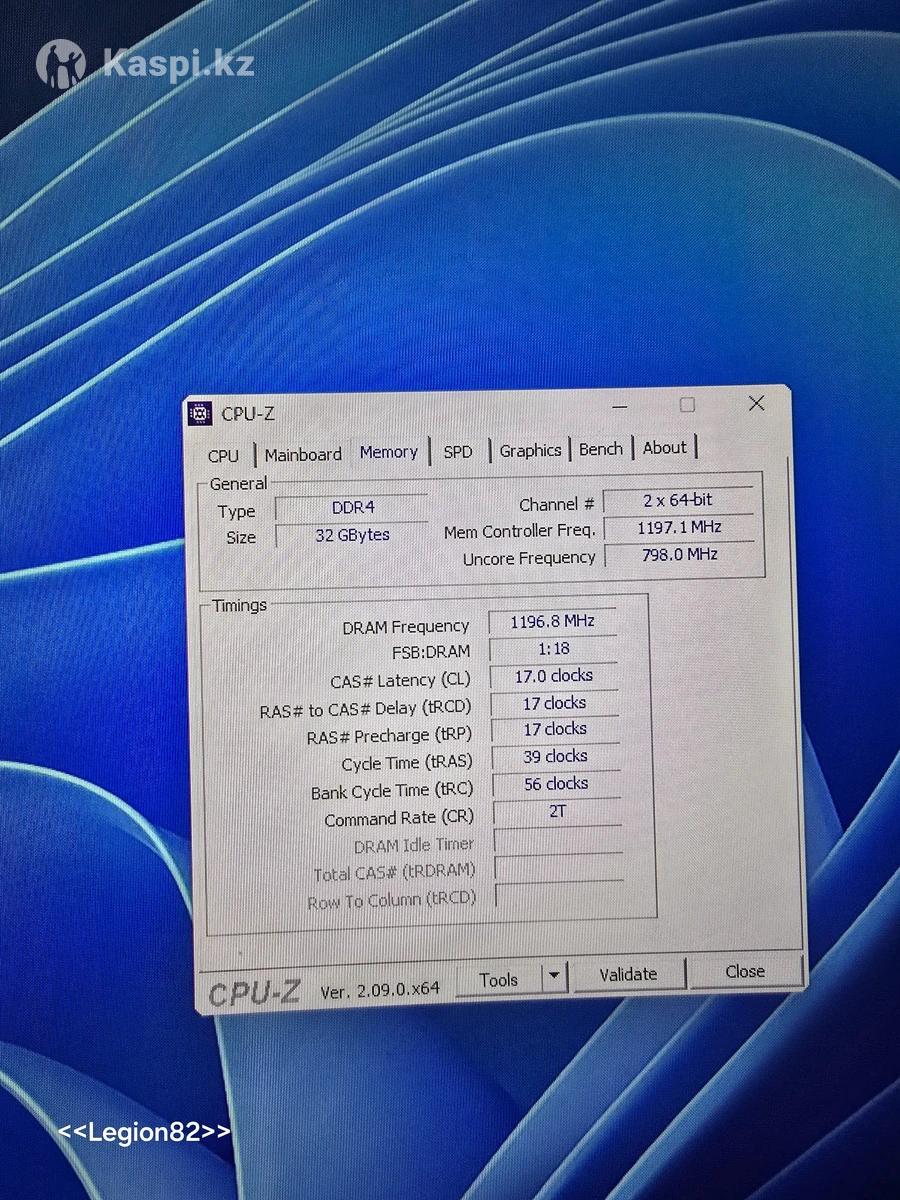Viewport: 900px width, 1200px height.
Task: Click the DRAM Frequency value field
Action: (x=552, y=621)
